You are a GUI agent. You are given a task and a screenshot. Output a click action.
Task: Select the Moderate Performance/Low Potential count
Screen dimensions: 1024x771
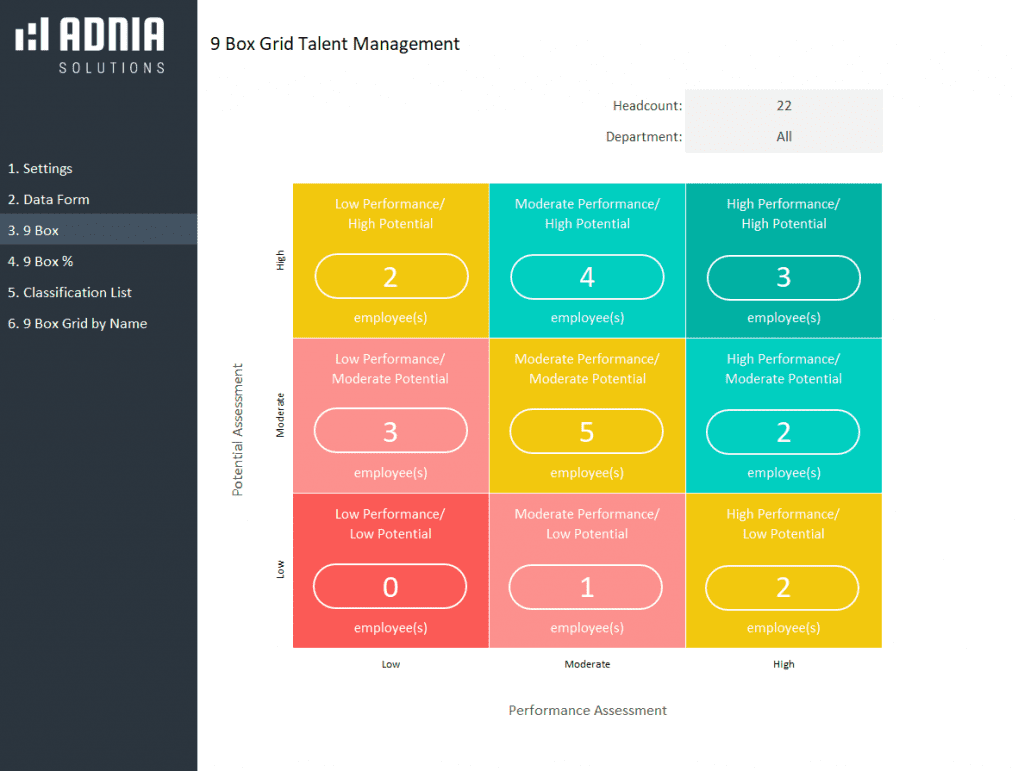(587, 587)
